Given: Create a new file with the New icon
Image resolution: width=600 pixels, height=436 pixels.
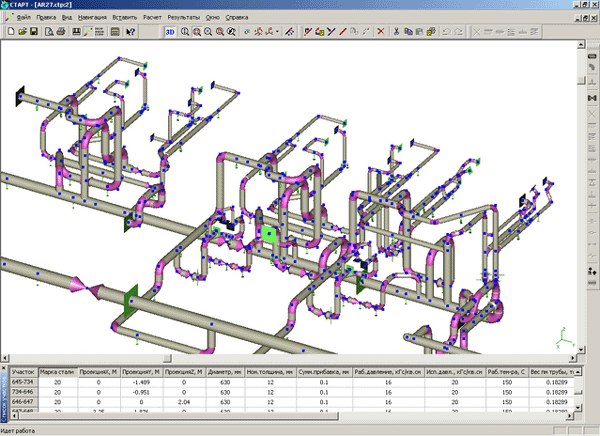Looking at the screenshot, I should 11,31.
